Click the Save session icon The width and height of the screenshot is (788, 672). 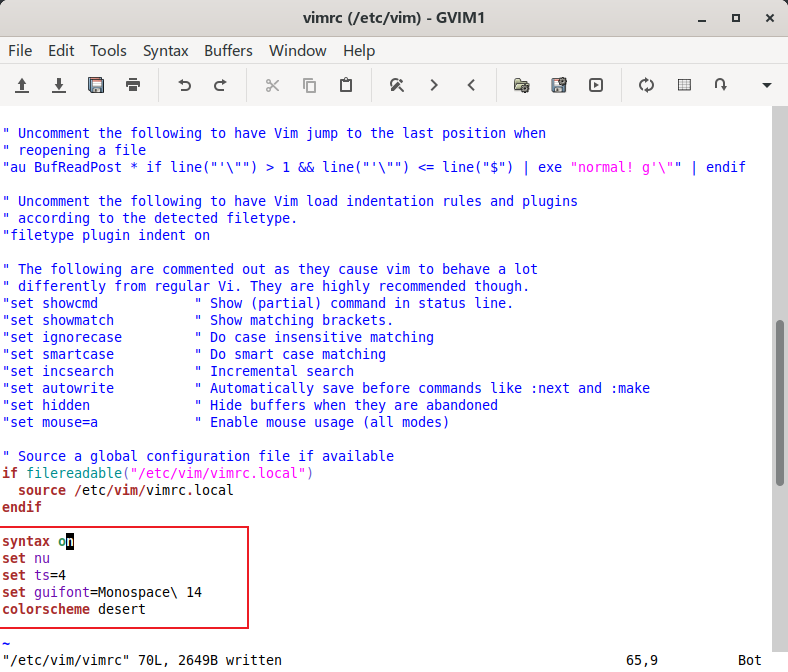[559, 85]
